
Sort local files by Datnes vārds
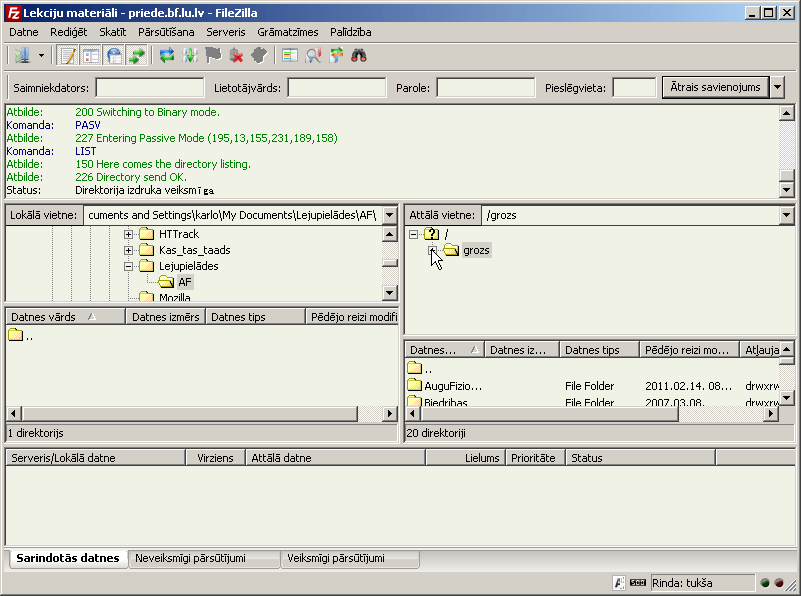tap(65, 317)
